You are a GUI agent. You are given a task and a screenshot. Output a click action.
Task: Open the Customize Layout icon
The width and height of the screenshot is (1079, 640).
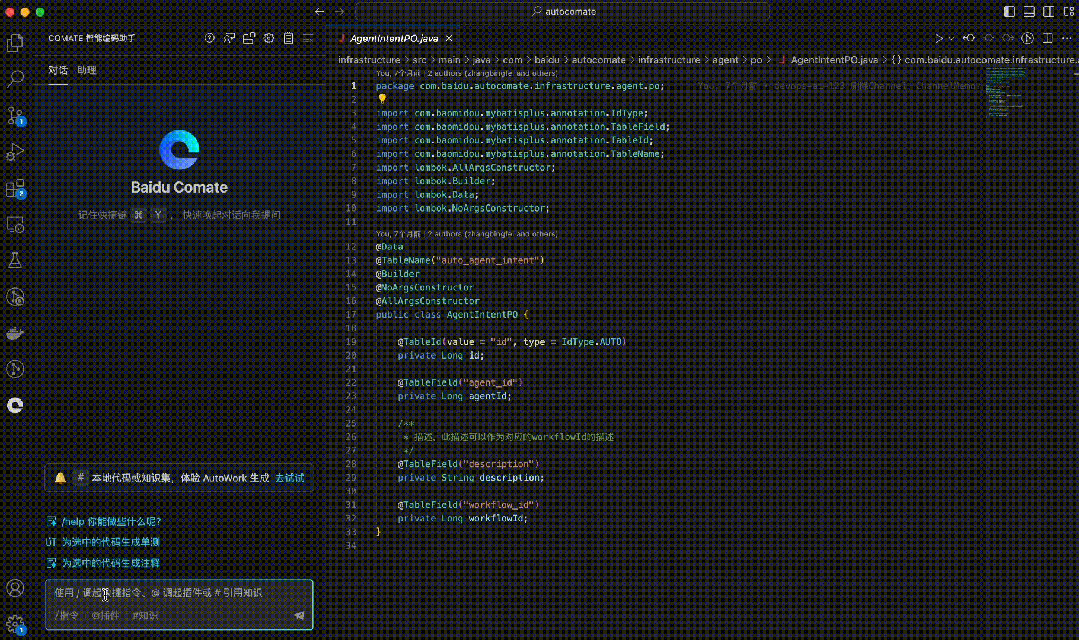[x=1069, y=12]
